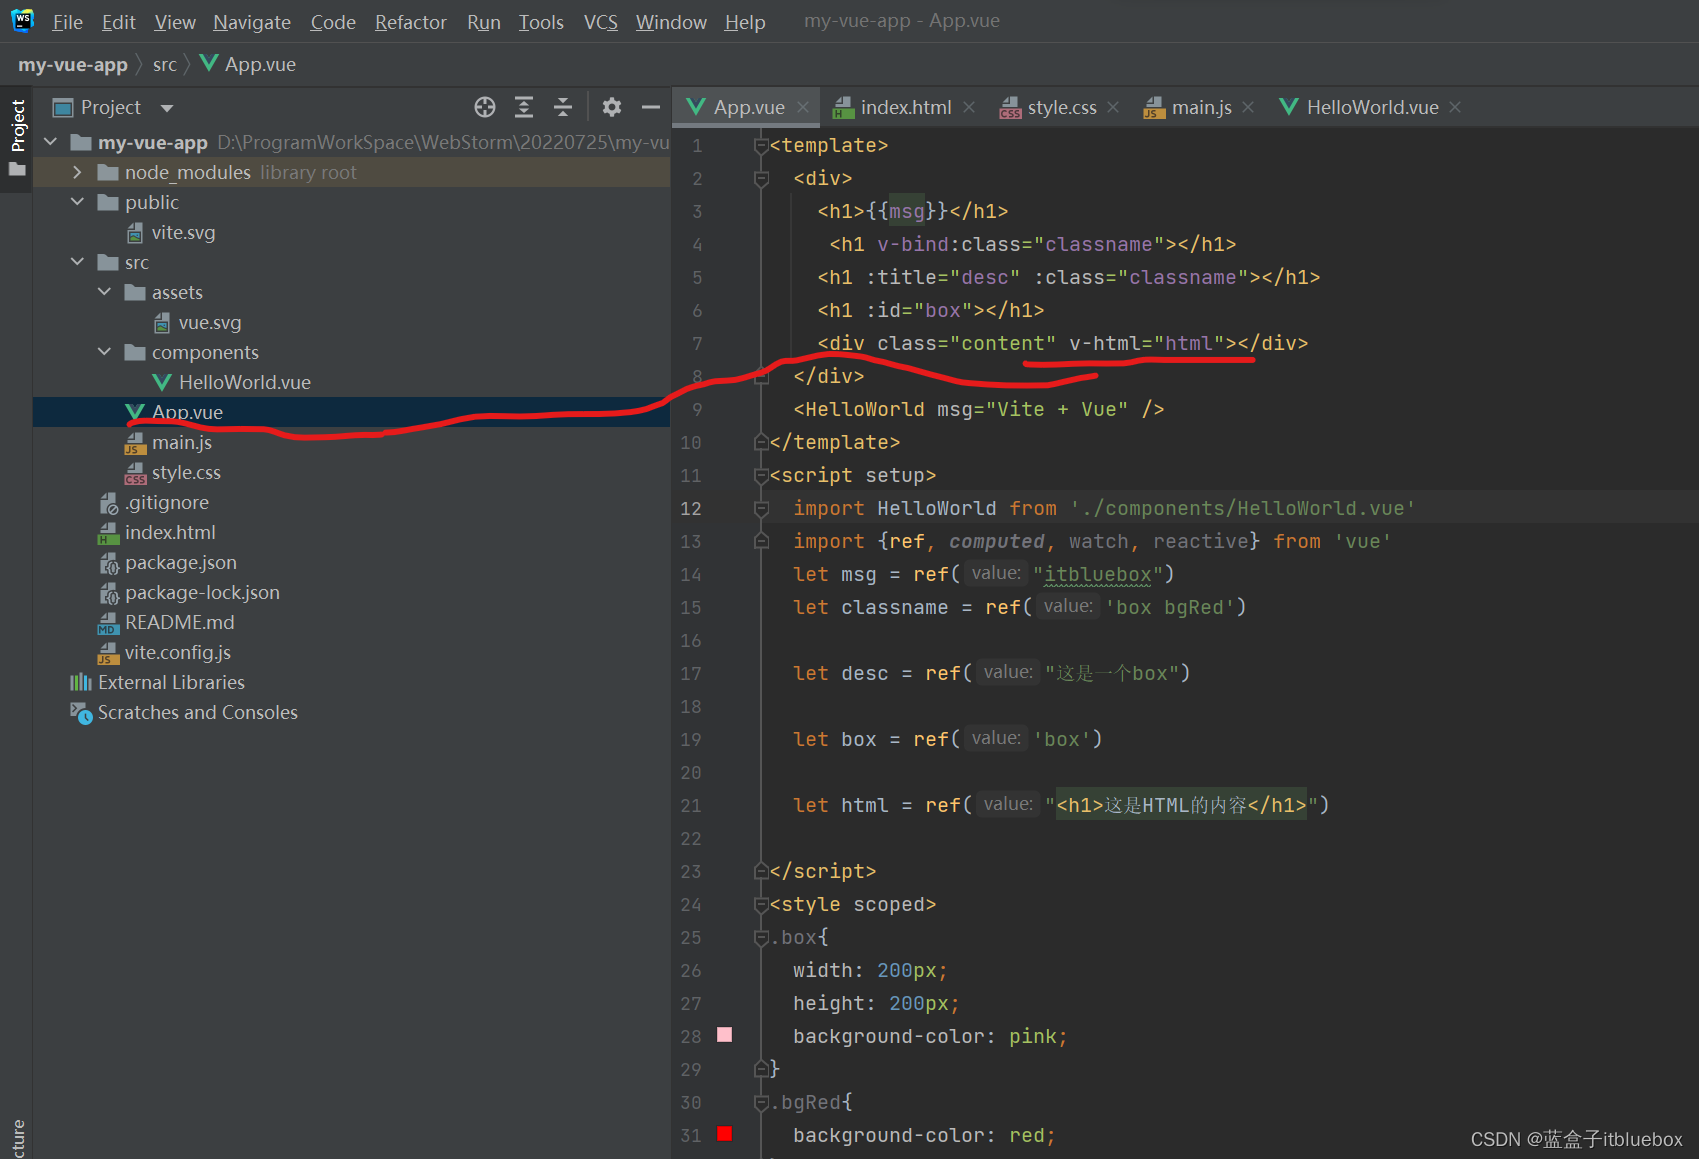
Task: Open the File menu
Action: click(x=67, y=22)
